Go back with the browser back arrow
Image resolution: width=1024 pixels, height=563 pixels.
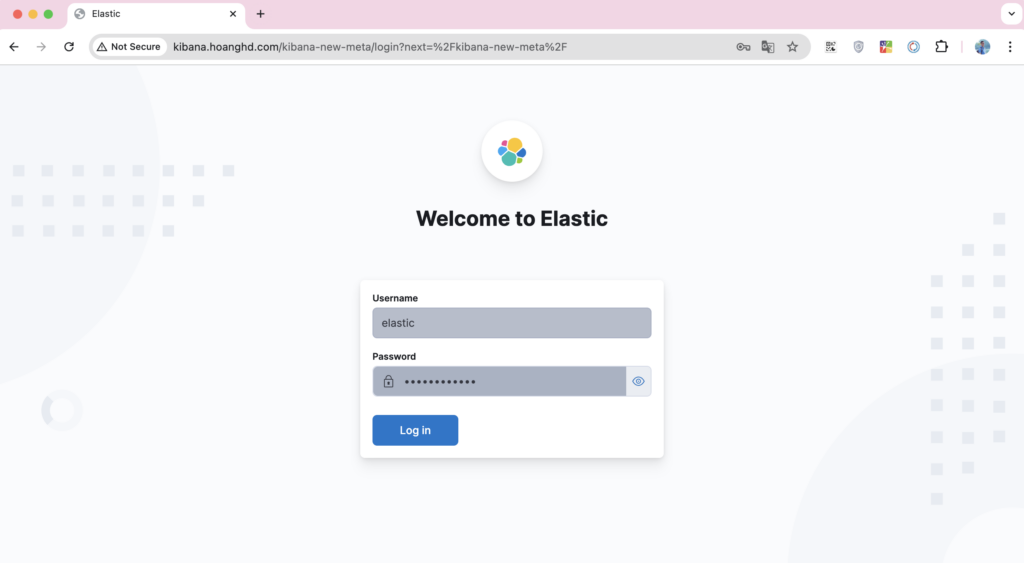[14, 46]
